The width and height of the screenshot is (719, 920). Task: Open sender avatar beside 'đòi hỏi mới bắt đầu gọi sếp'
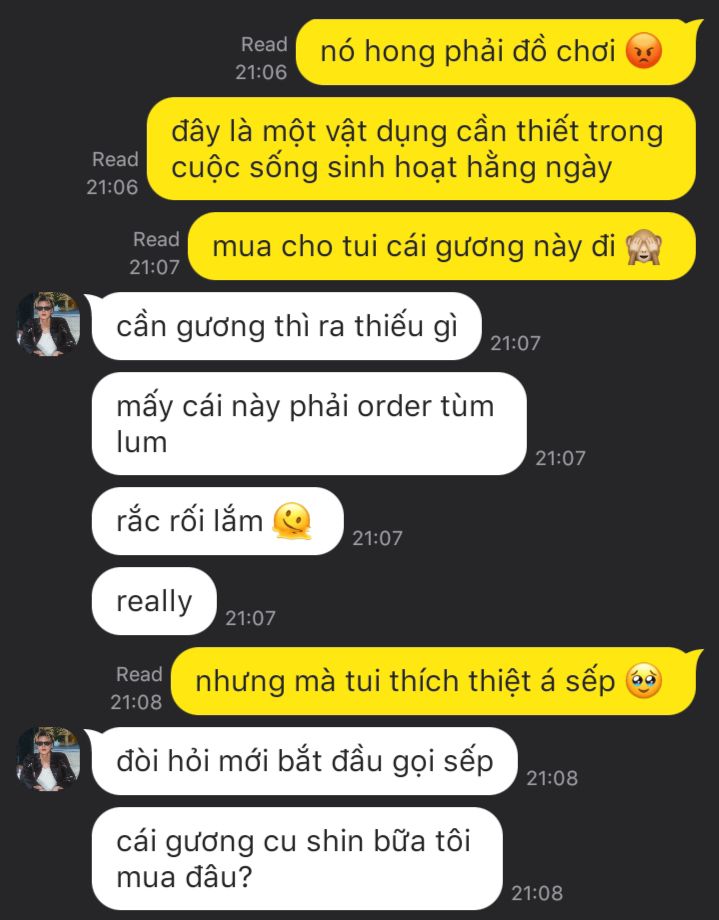point(48,759)
